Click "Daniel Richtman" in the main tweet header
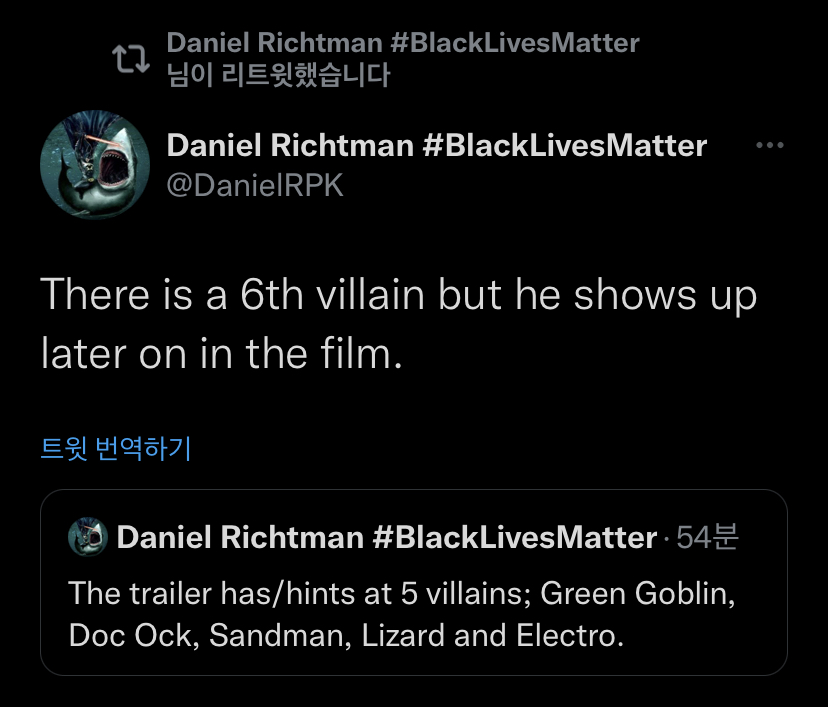 (x=290, y=146)
